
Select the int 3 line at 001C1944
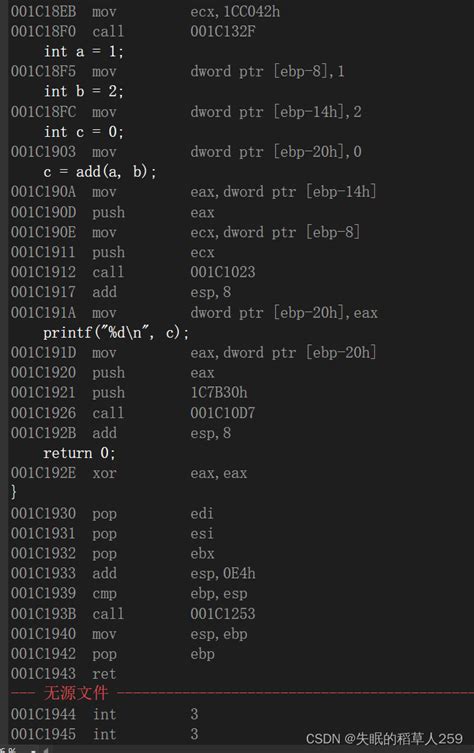(104, 714)
